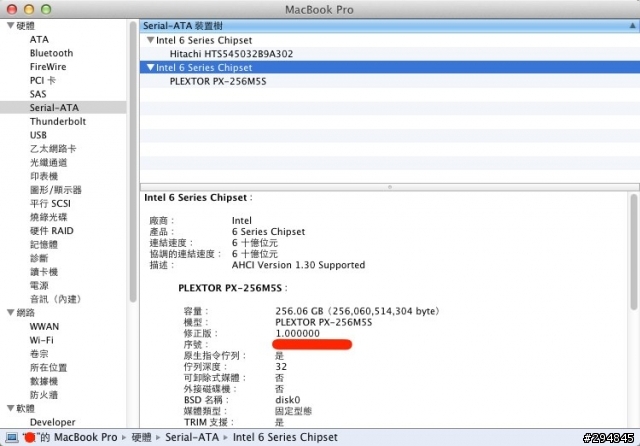The height and width of the screenshot is (446, 640).
Task: Click 硬體 in path bar
Action: point(142,437)
